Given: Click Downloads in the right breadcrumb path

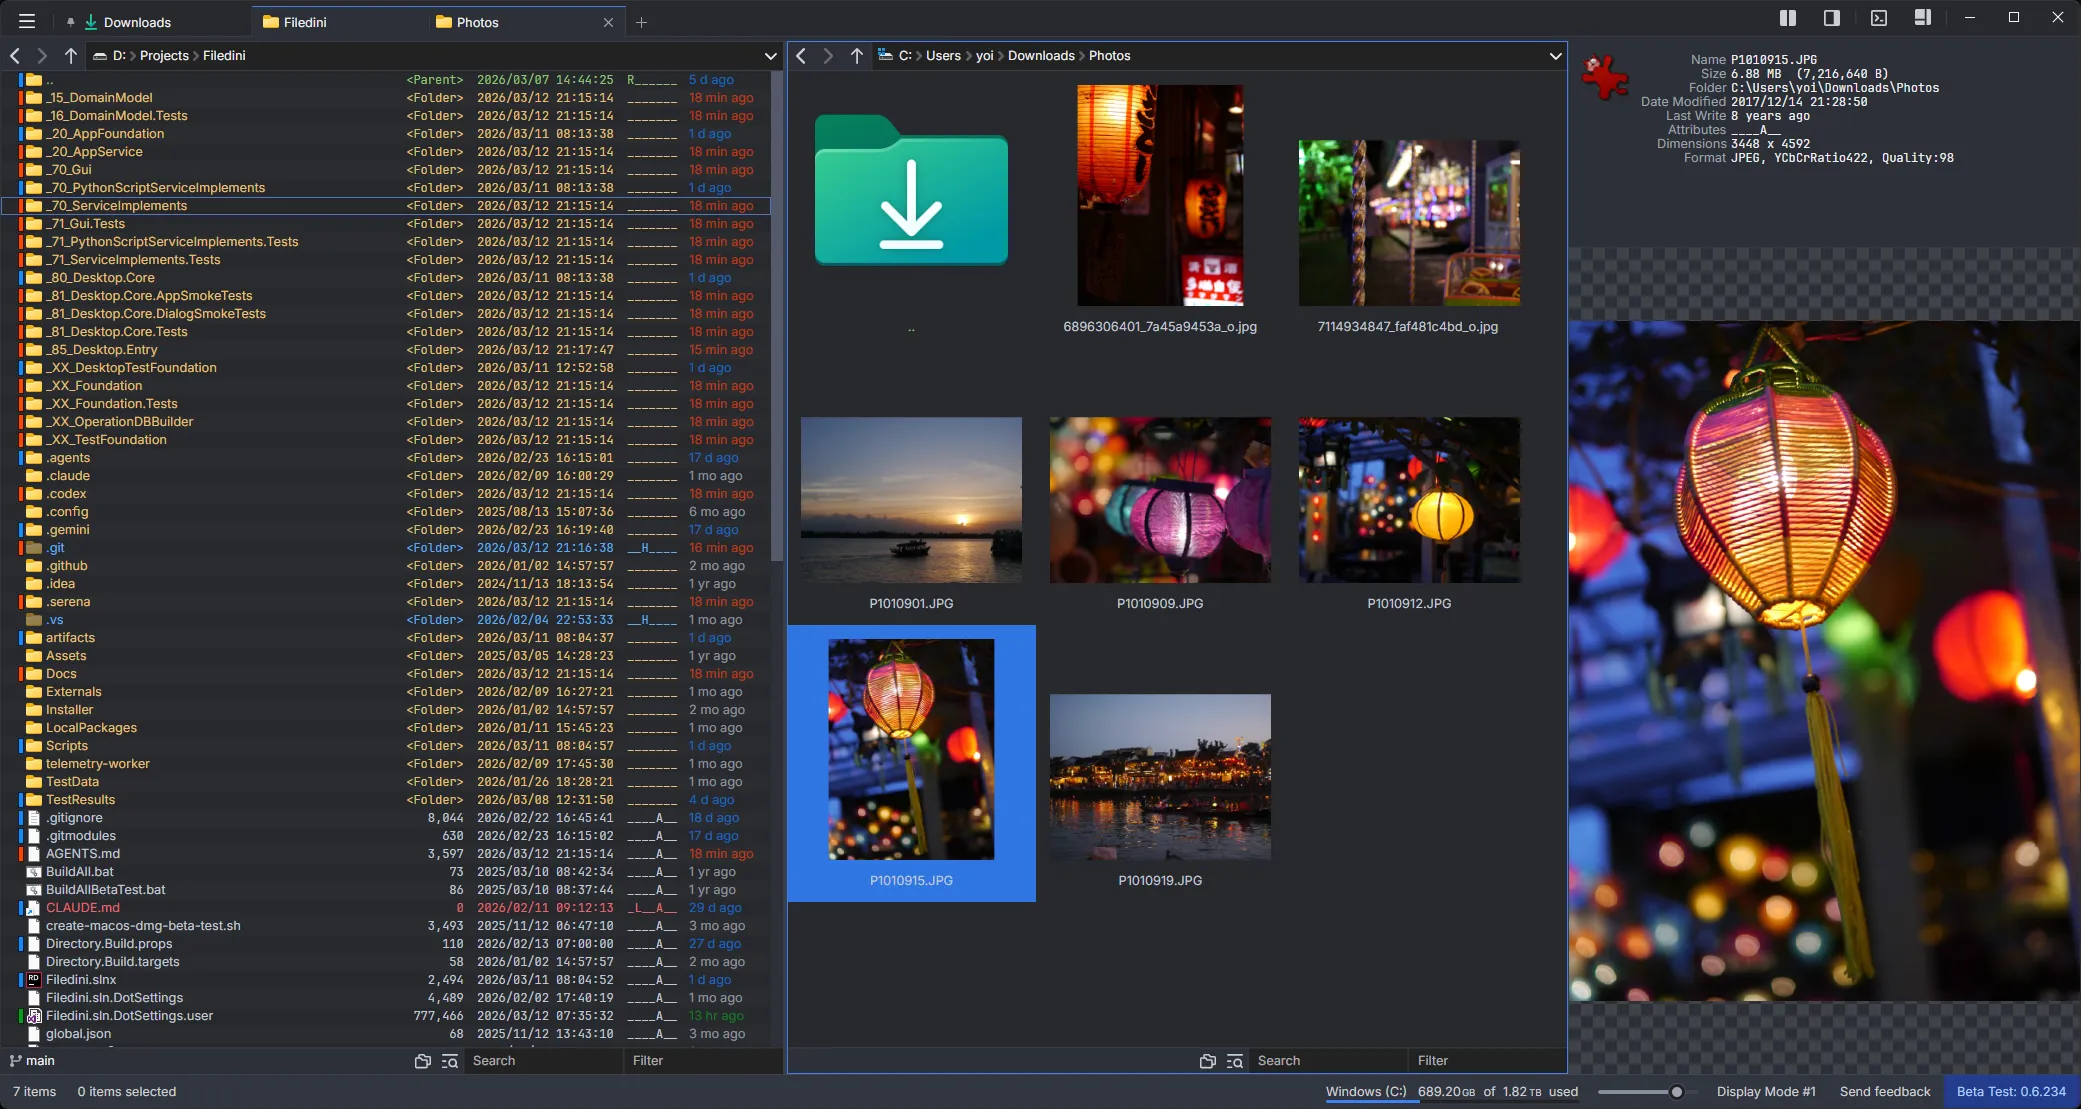Looking at the screenshot, I should (x=1041, y=56).
